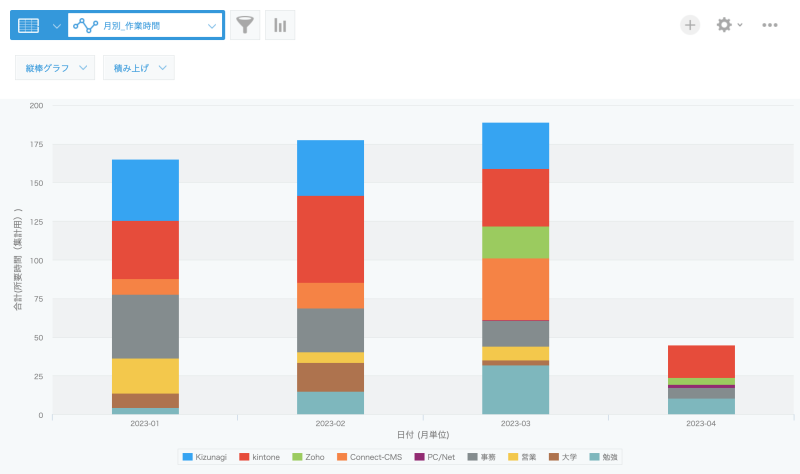This screenshot has width=800, height=474.
Task: Toggle PC/Net series in the legend
Action: click(435, 457)
